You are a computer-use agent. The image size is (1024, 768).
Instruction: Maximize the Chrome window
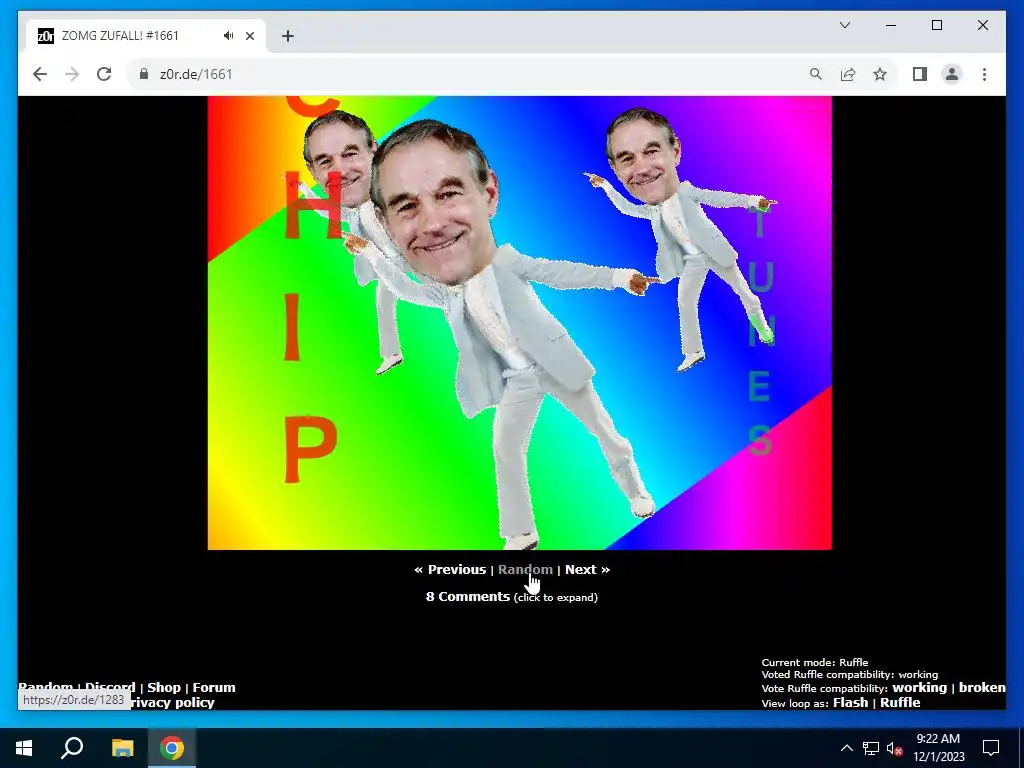click(x=936, y=25)
